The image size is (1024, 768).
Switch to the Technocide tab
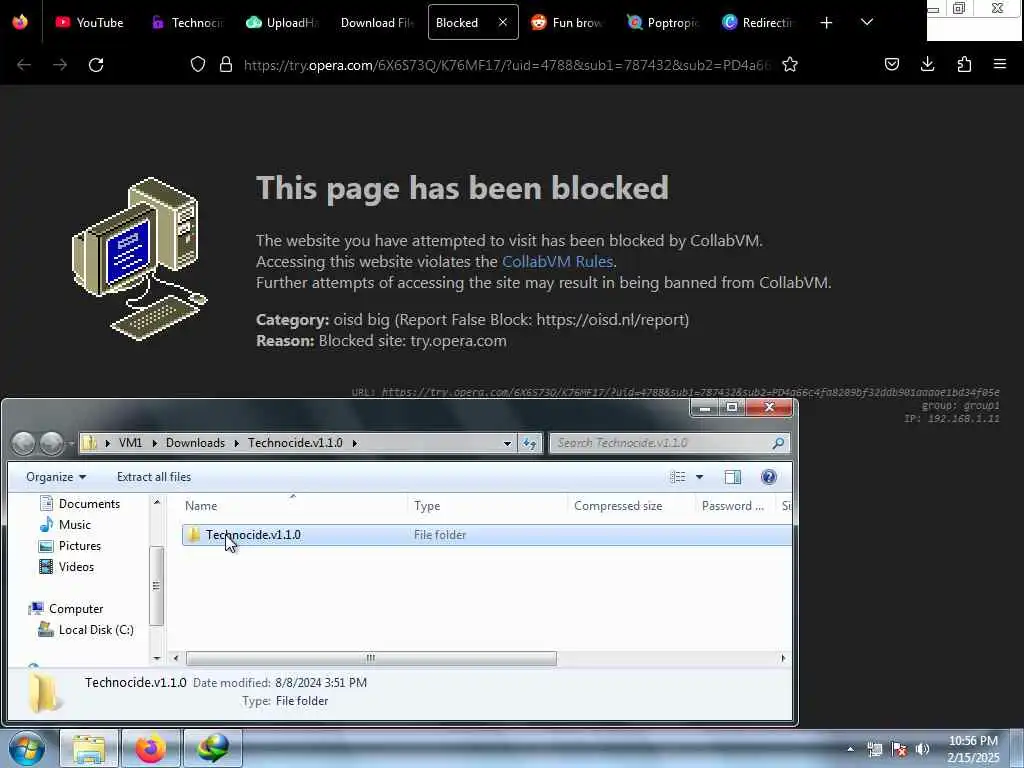coord(187,22)
